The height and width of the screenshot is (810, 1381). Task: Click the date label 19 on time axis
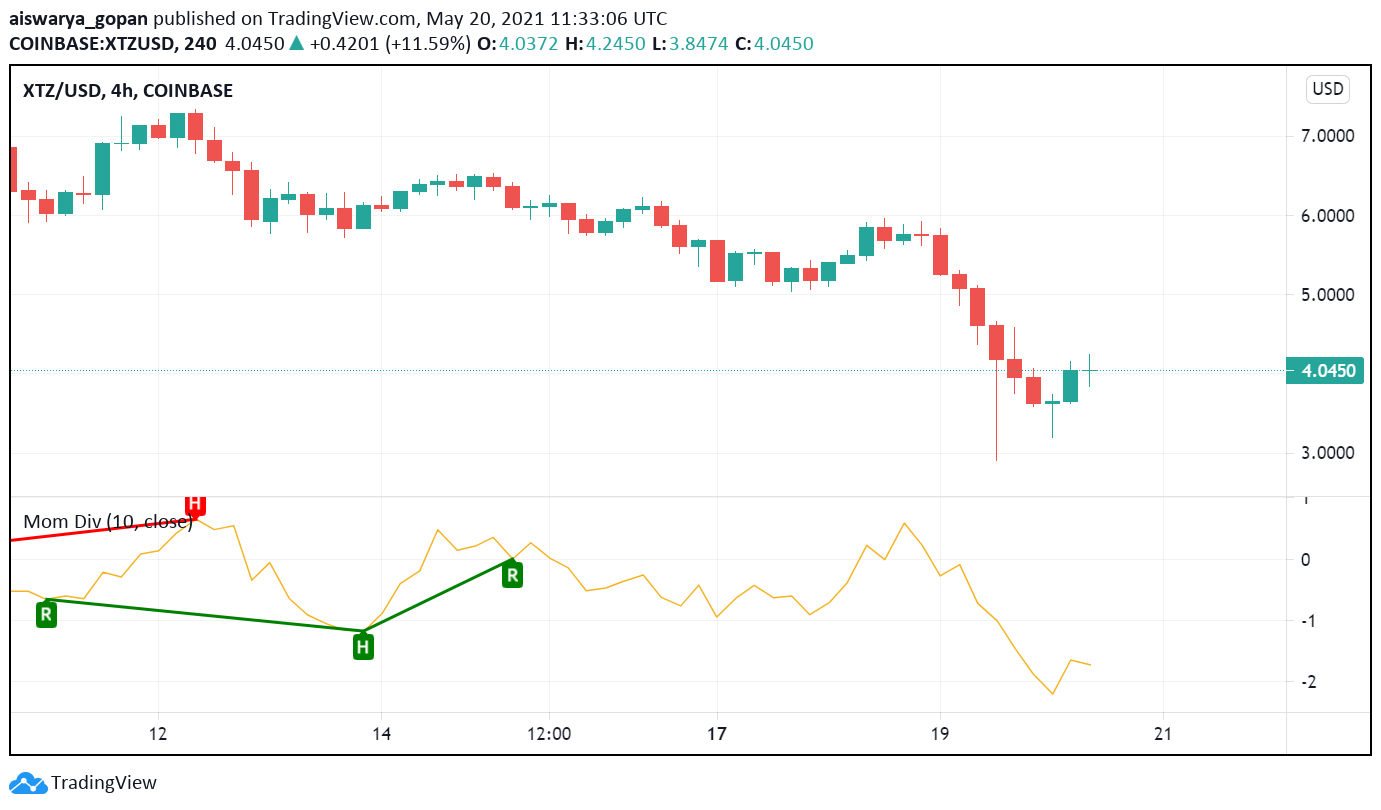point(939,733)
